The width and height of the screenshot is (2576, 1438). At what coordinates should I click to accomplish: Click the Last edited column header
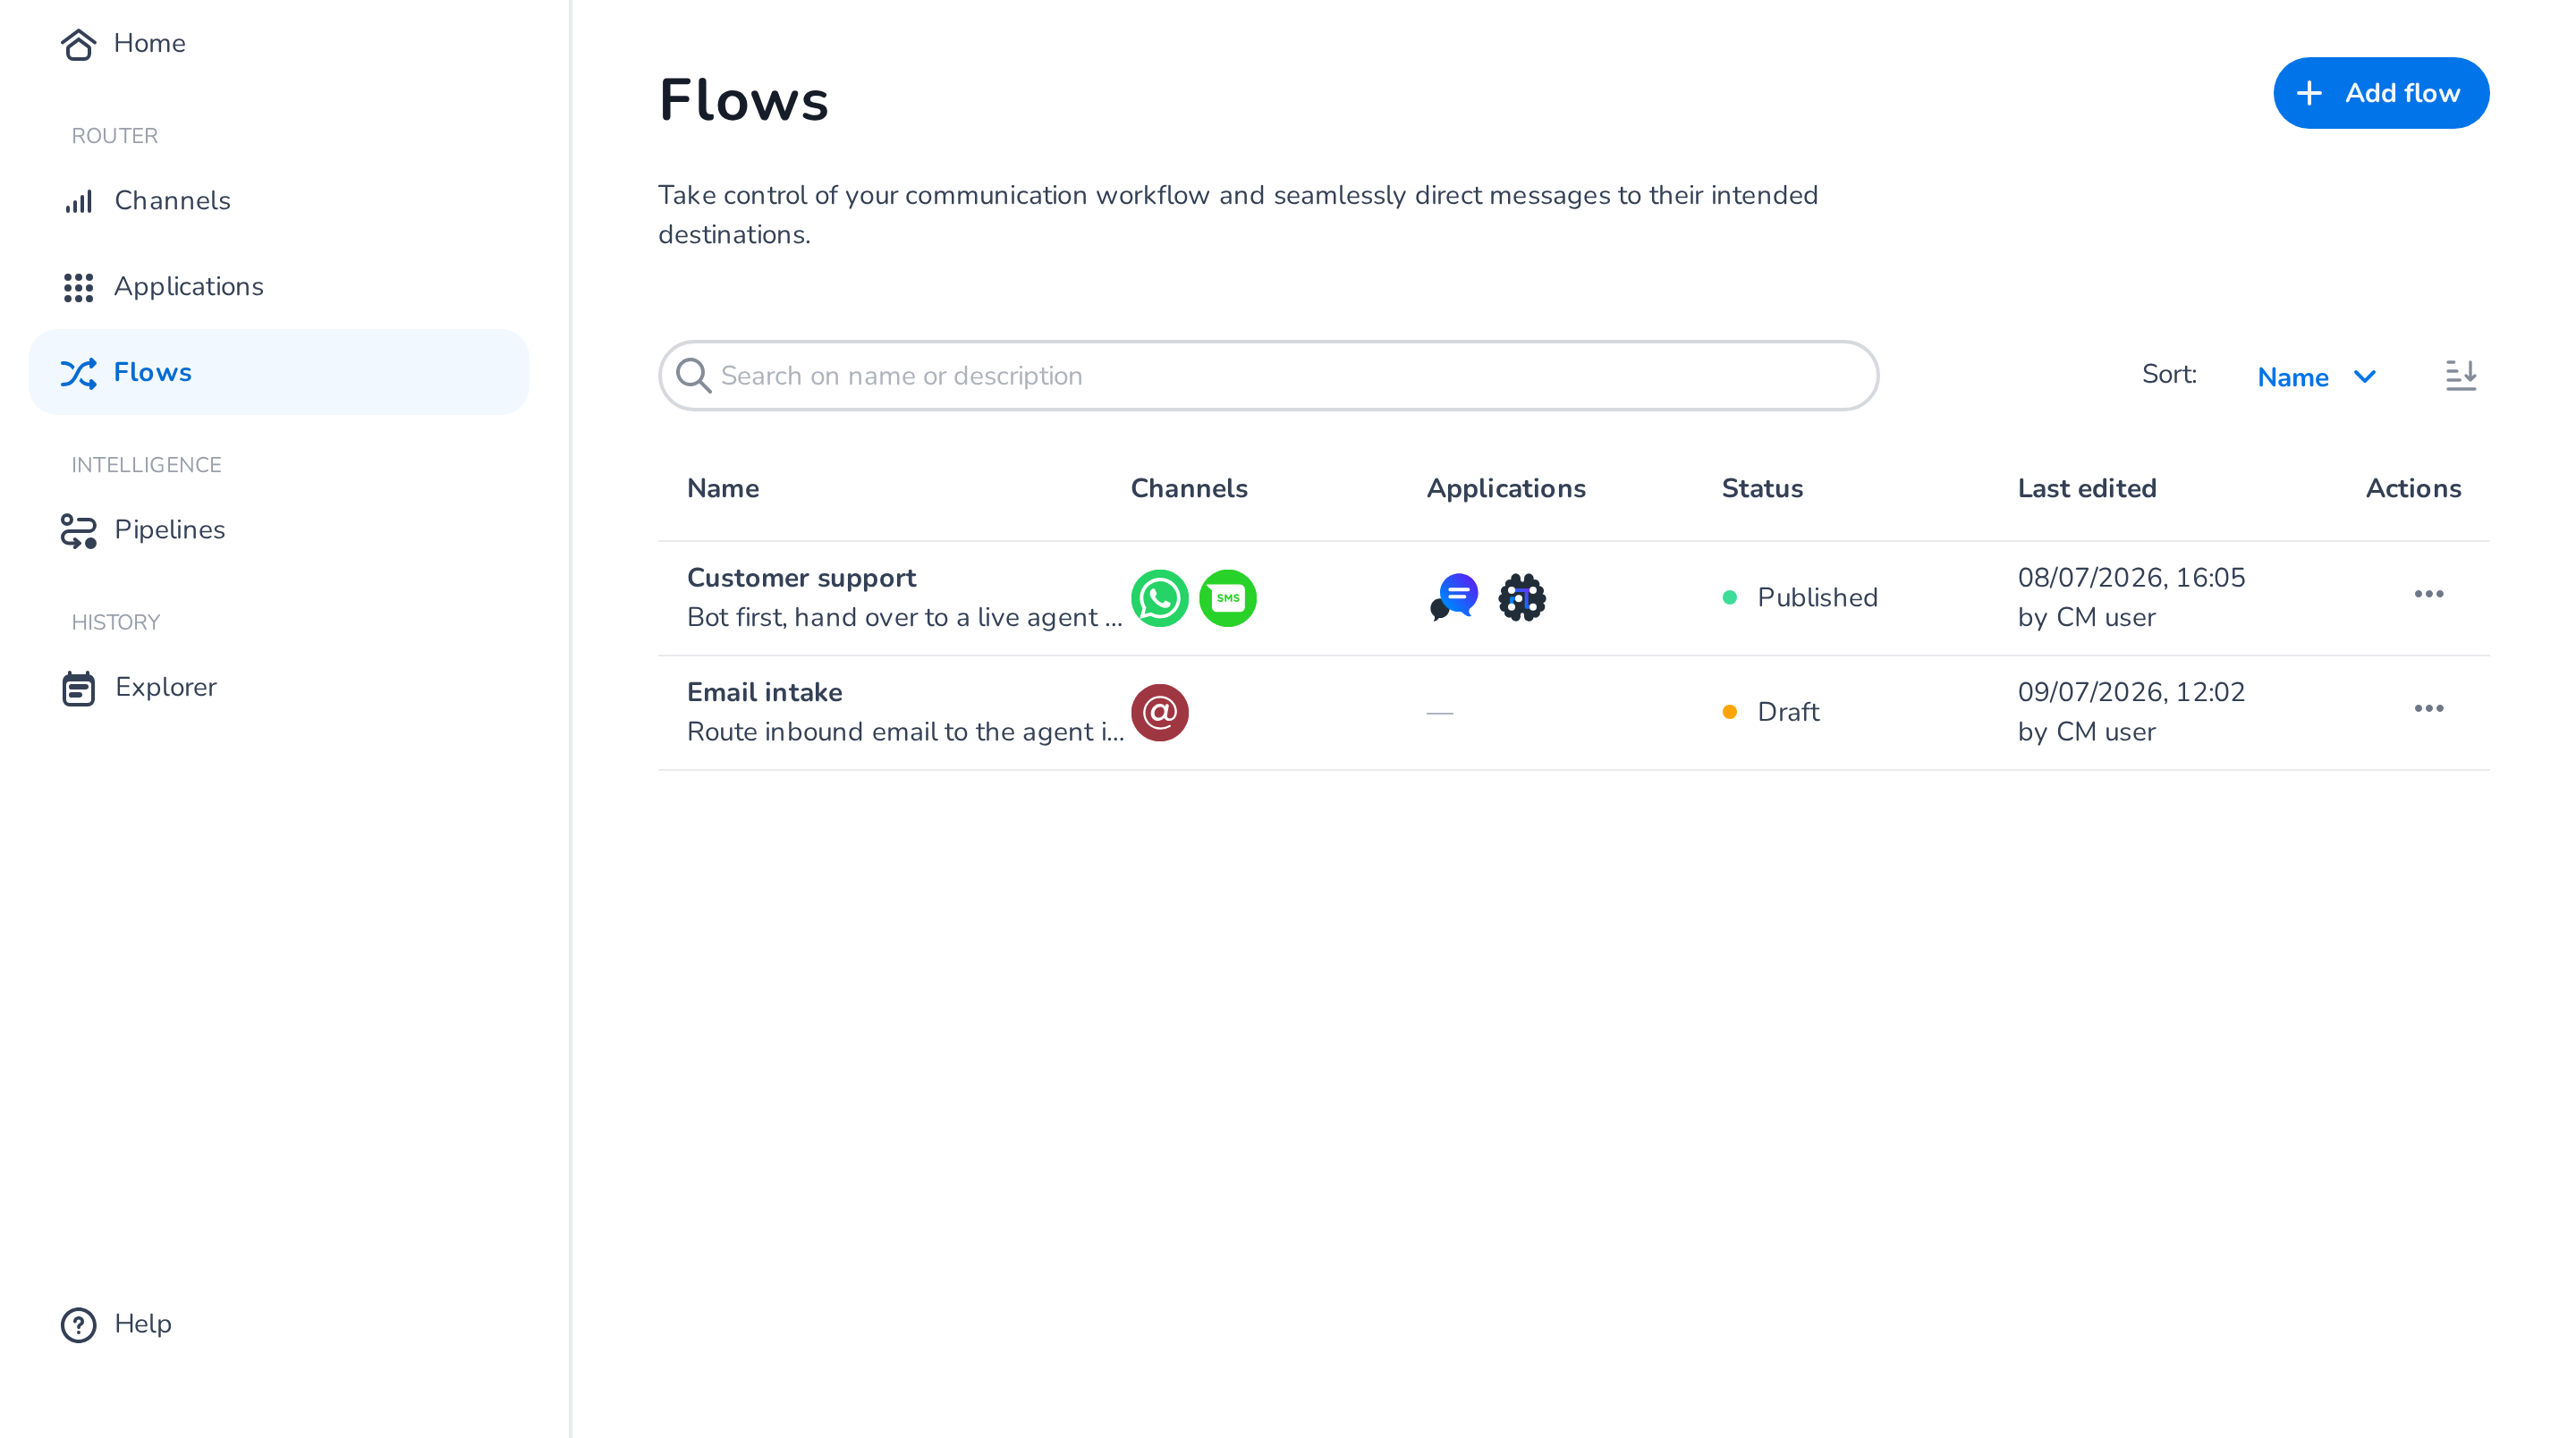tap(2086, 489)
